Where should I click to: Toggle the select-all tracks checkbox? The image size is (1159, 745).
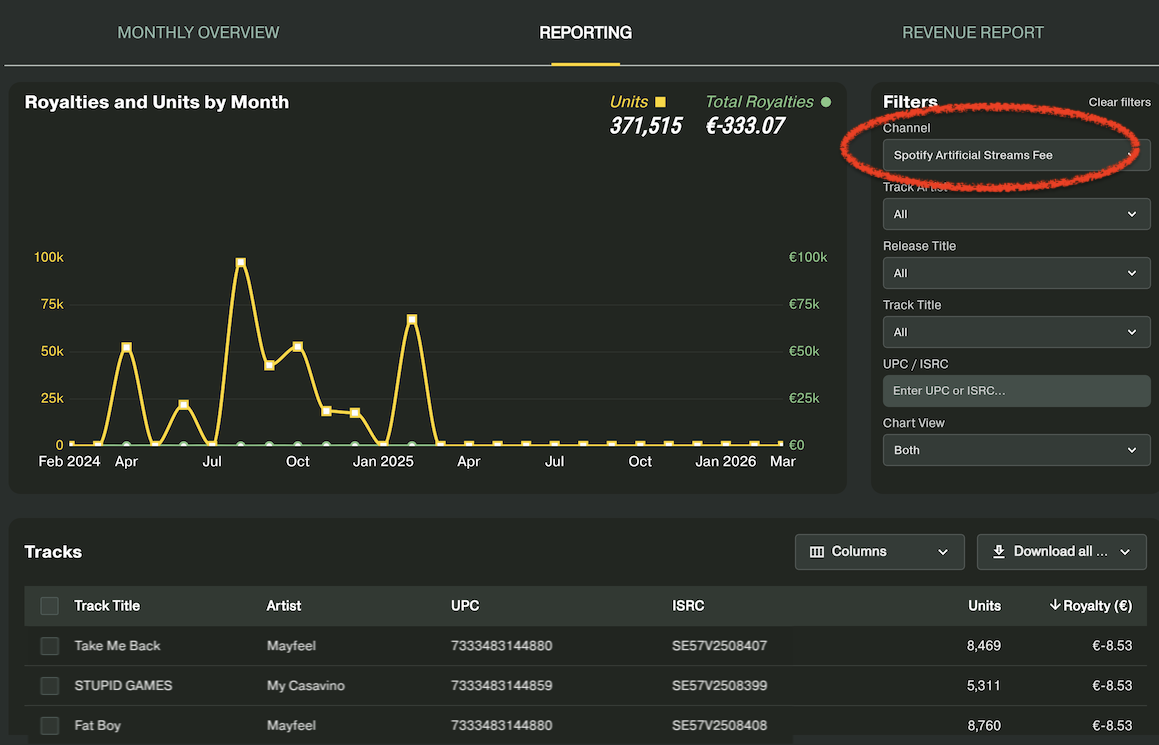pyautogui.click(x=49, y=606)
